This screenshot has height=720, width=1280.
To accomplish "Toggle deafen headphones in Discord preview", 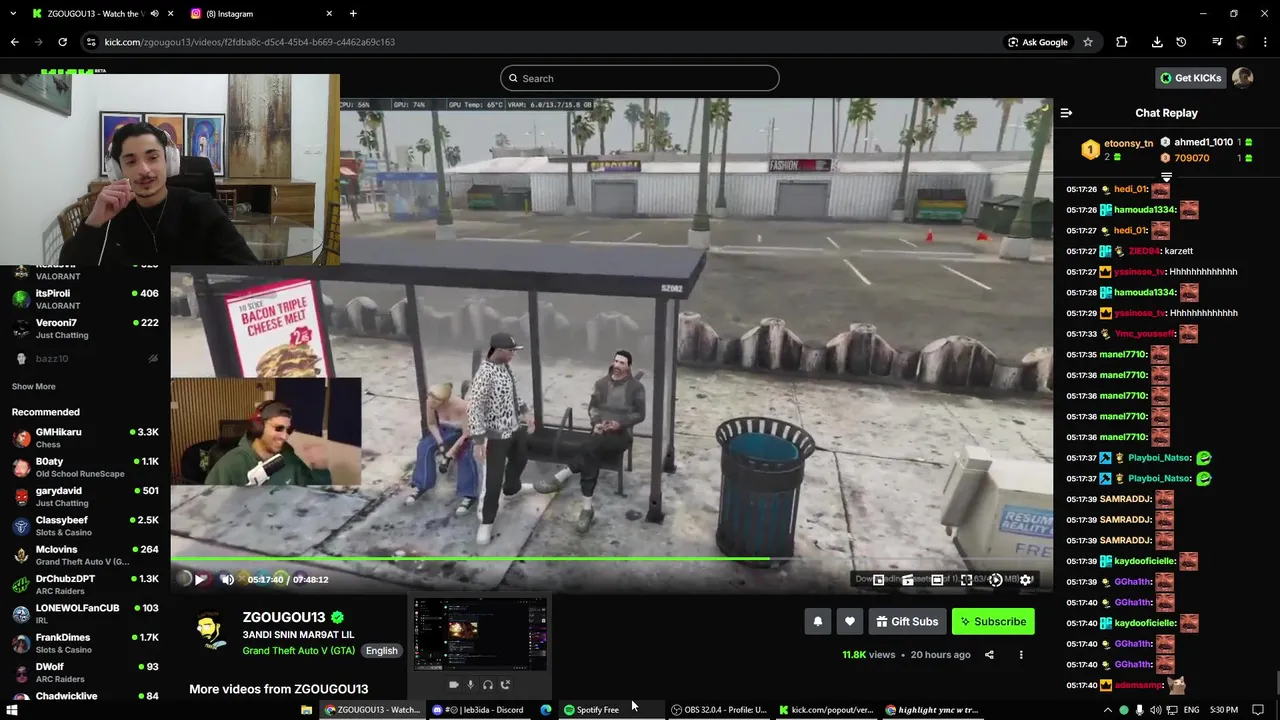I will pos(488,685).
